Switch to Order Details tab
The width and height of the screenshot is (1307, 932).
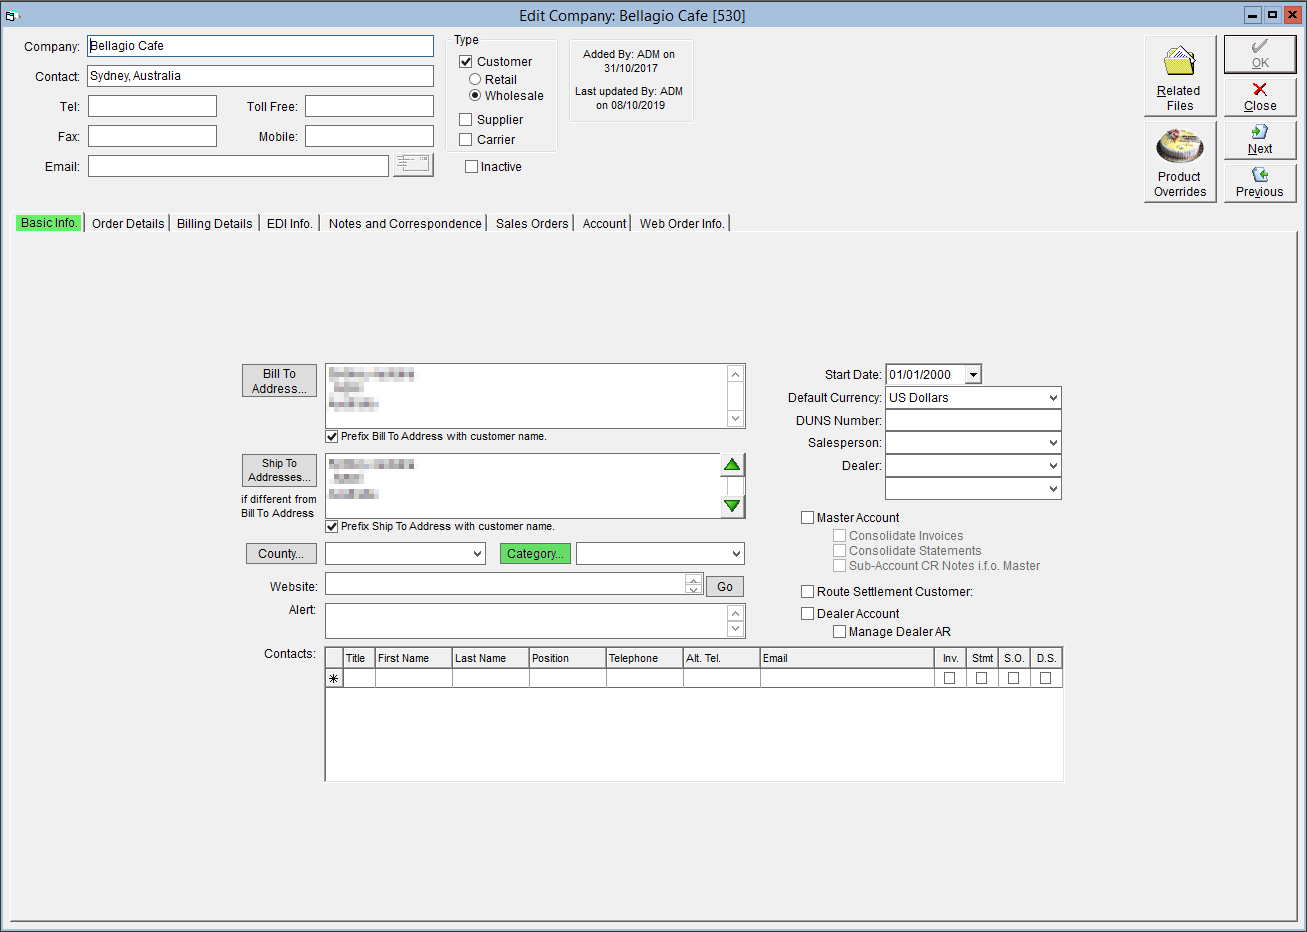pyautogui.click(x=128, y=224)
